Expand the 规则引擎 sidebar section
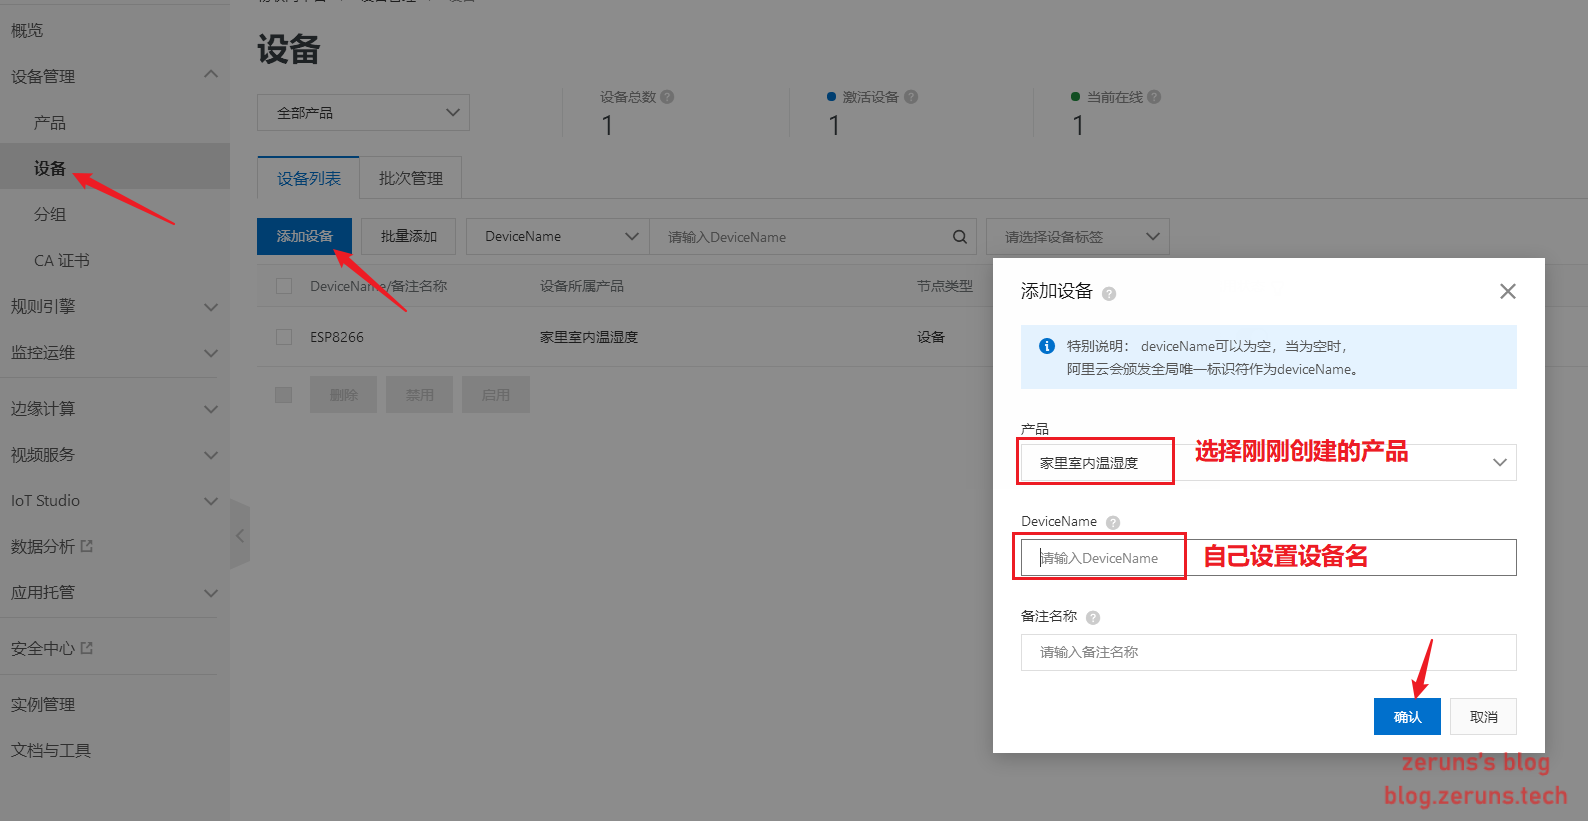 click(114, 307)
